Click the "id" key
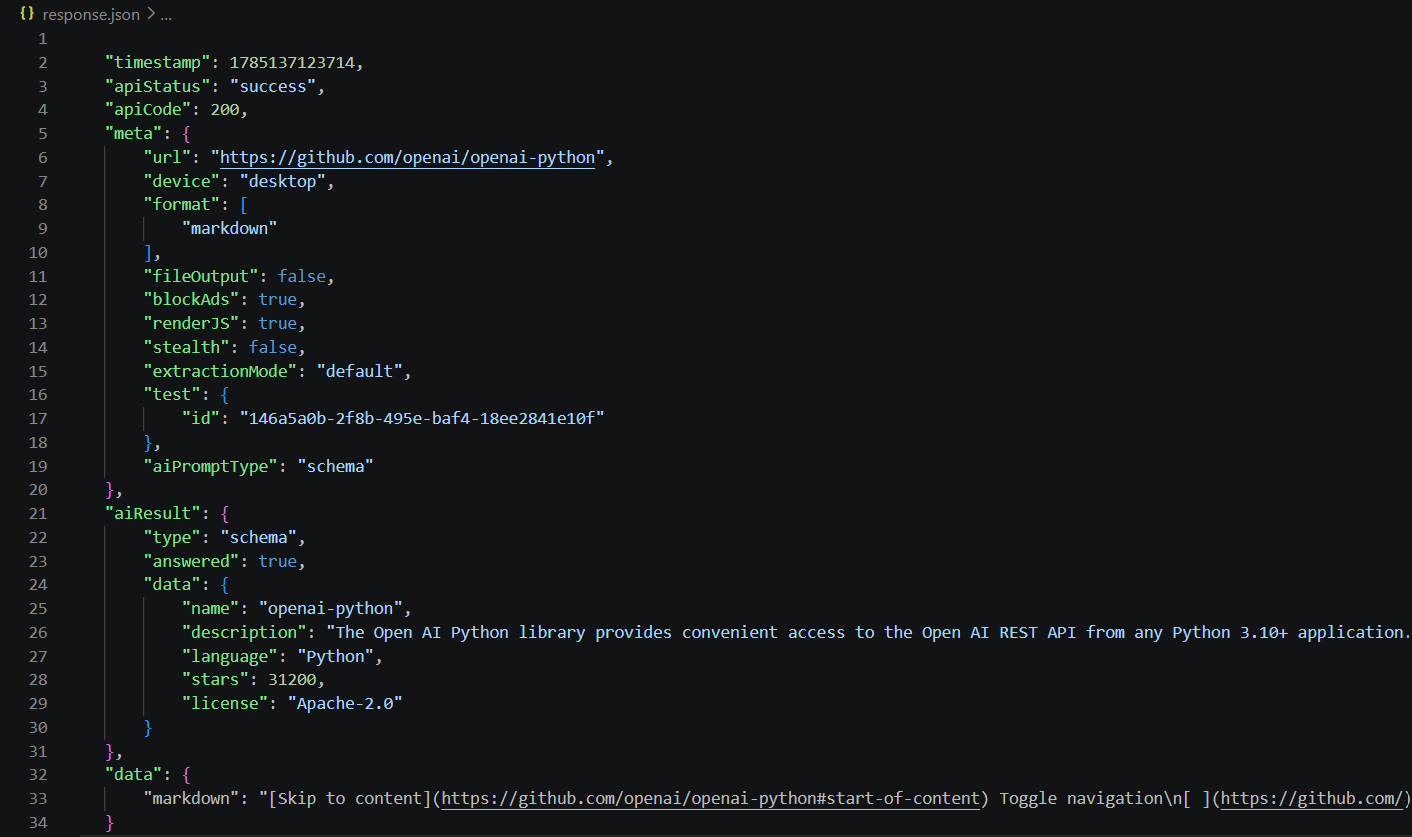 [x=201, y=418]
